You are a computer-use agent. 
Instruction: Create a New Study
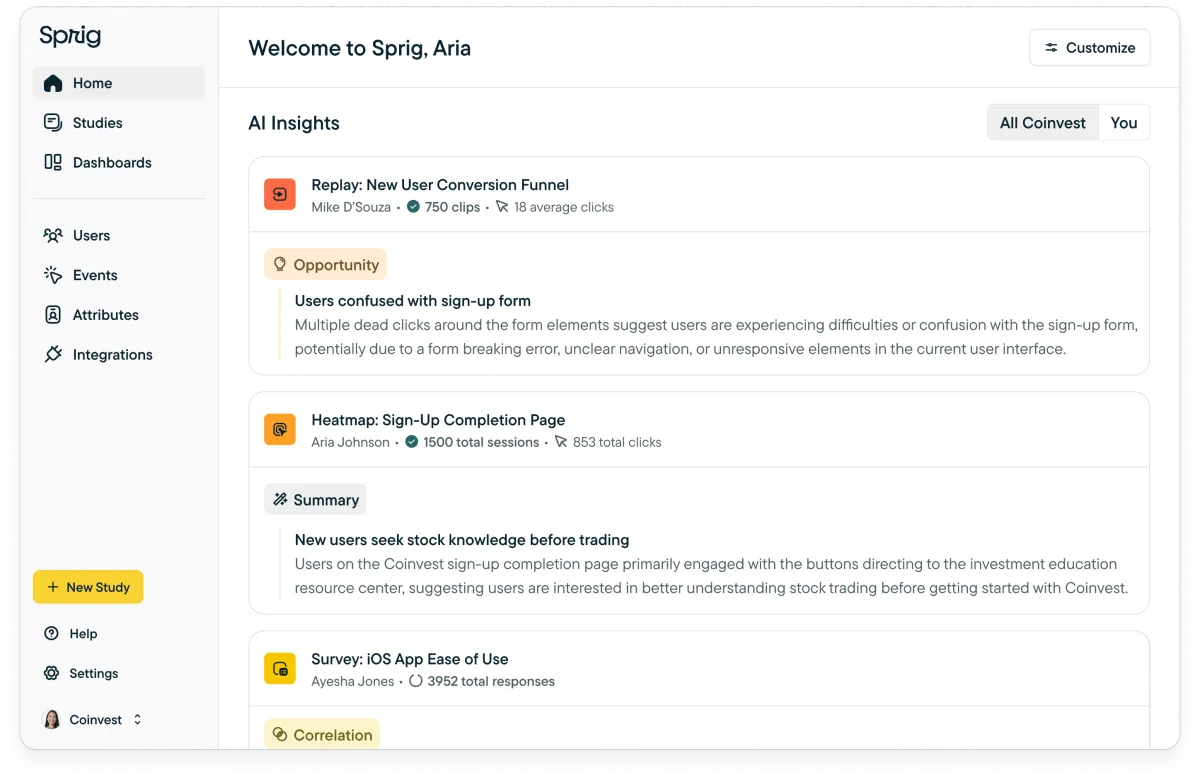pyautogui.click(x=88, y=587)
